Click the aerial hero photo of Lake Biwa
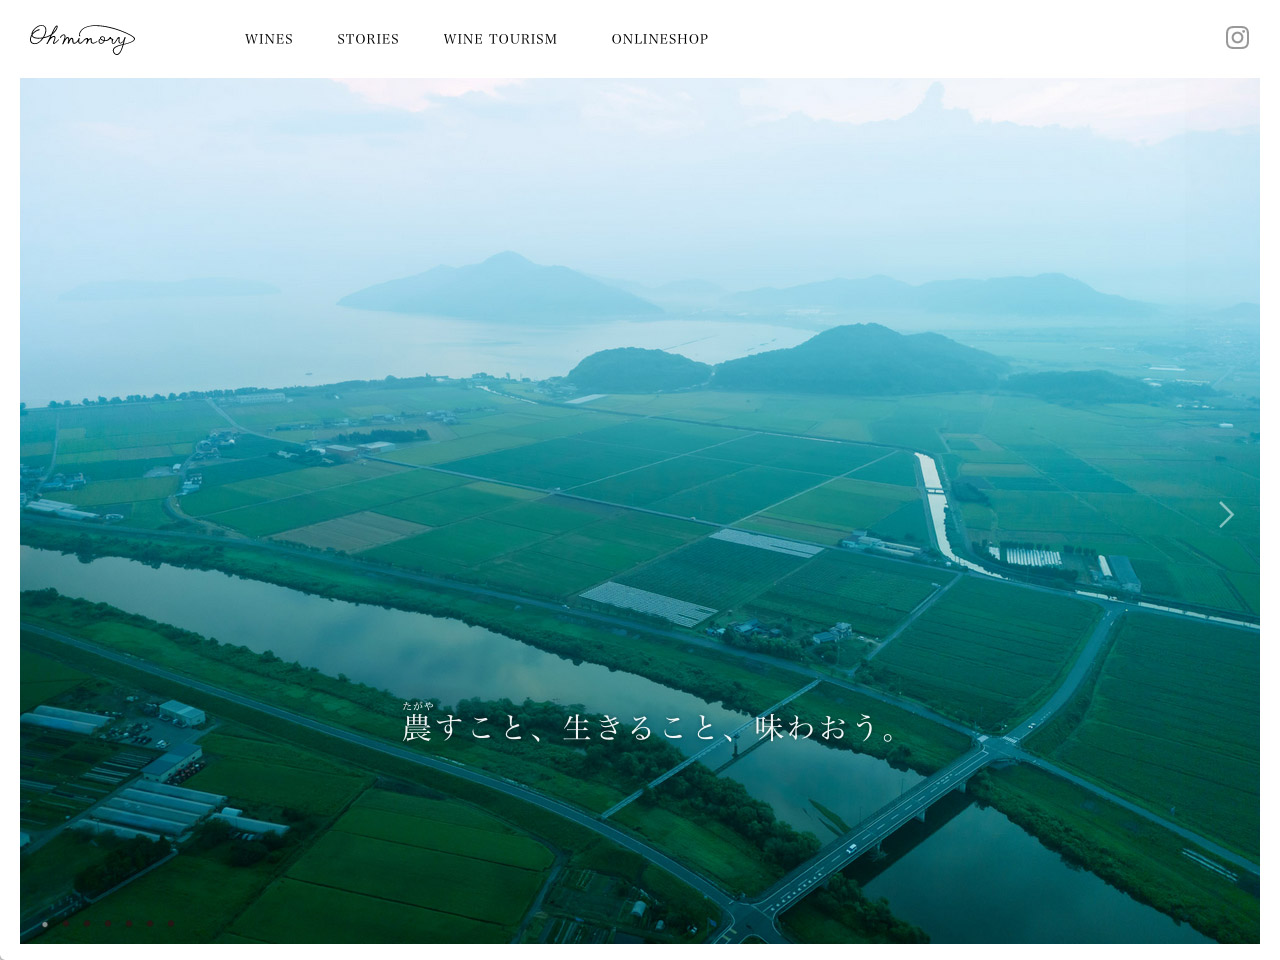The width and height of the screenshot is (1280, 960). click(640, 400)
